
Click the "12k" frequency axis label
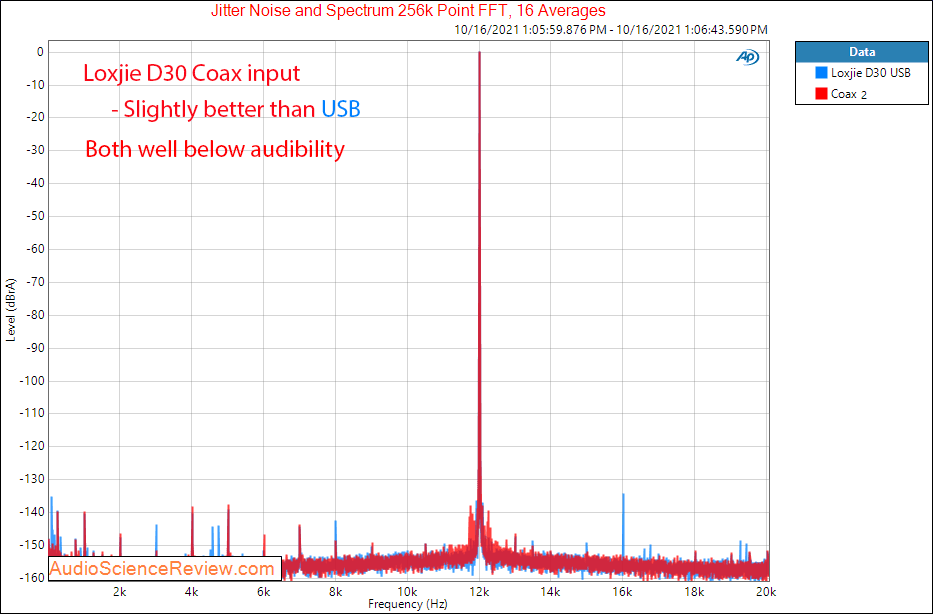click(x=479, y=592)
